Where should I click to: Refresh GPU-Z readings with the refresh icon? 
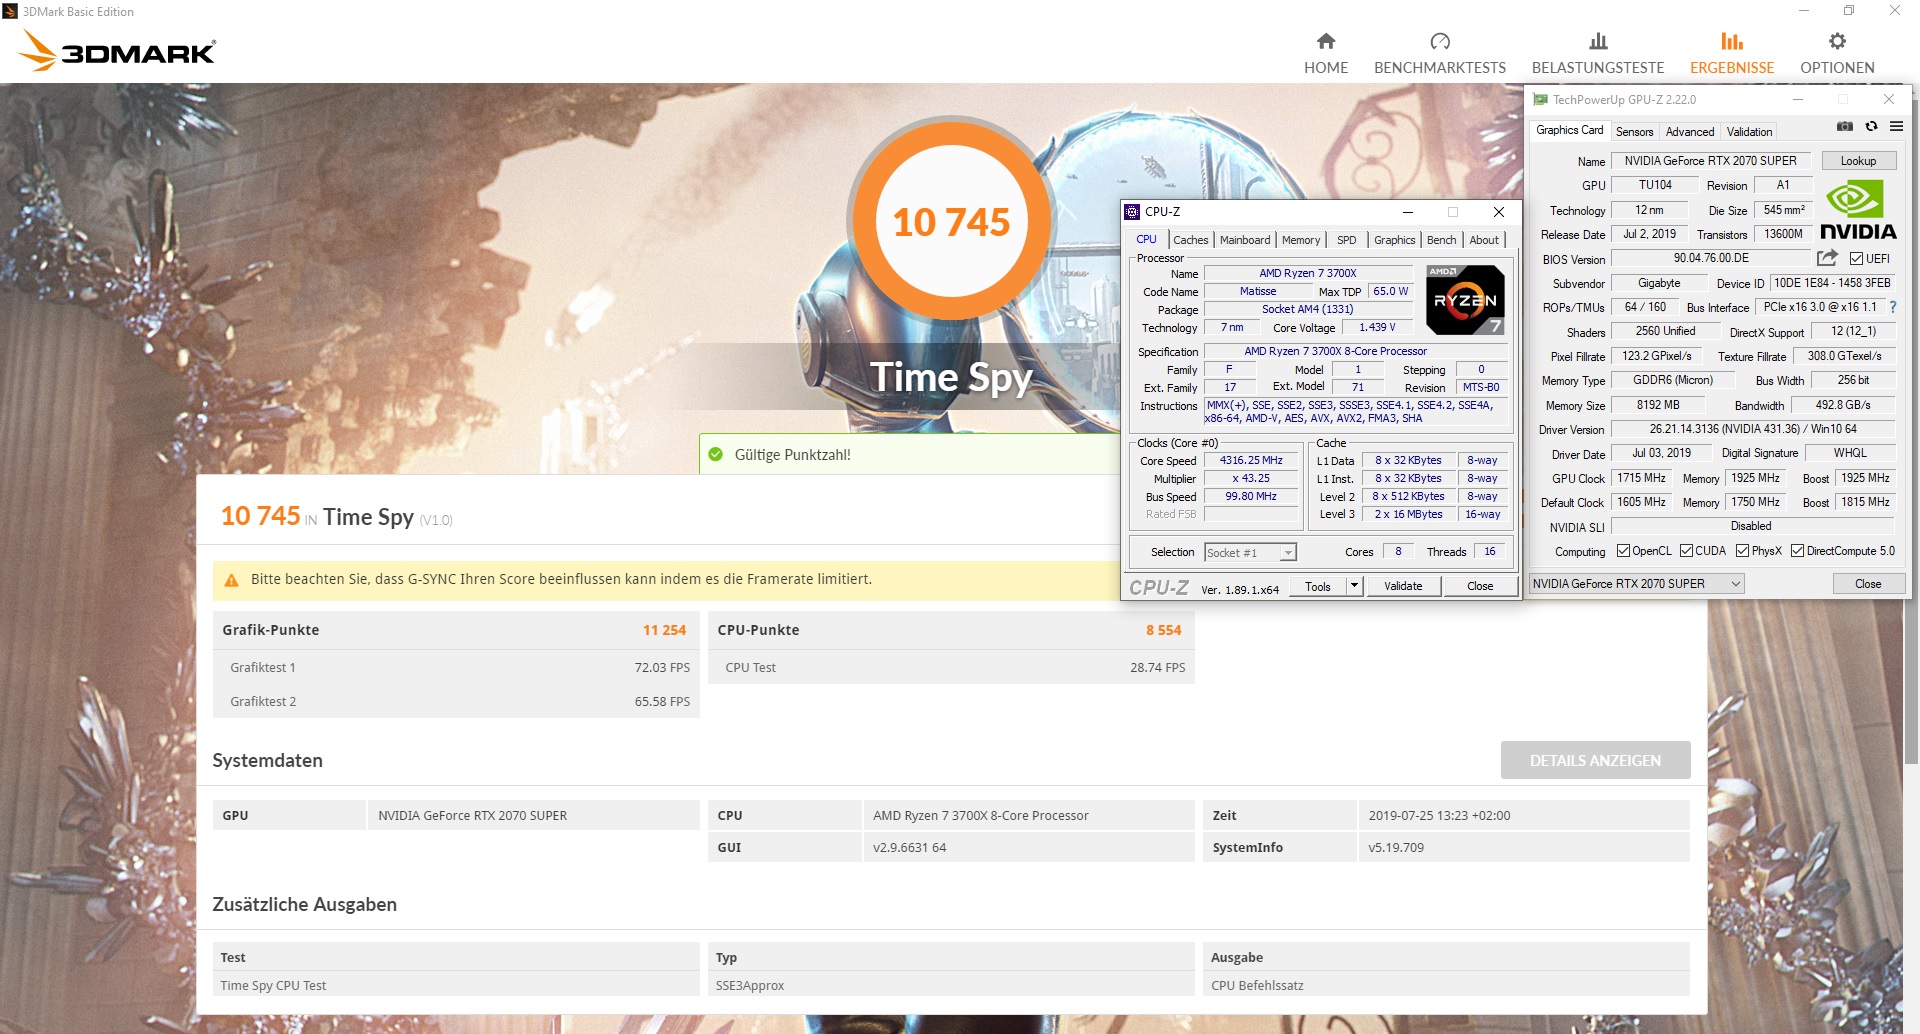[x=1871, y=127]
